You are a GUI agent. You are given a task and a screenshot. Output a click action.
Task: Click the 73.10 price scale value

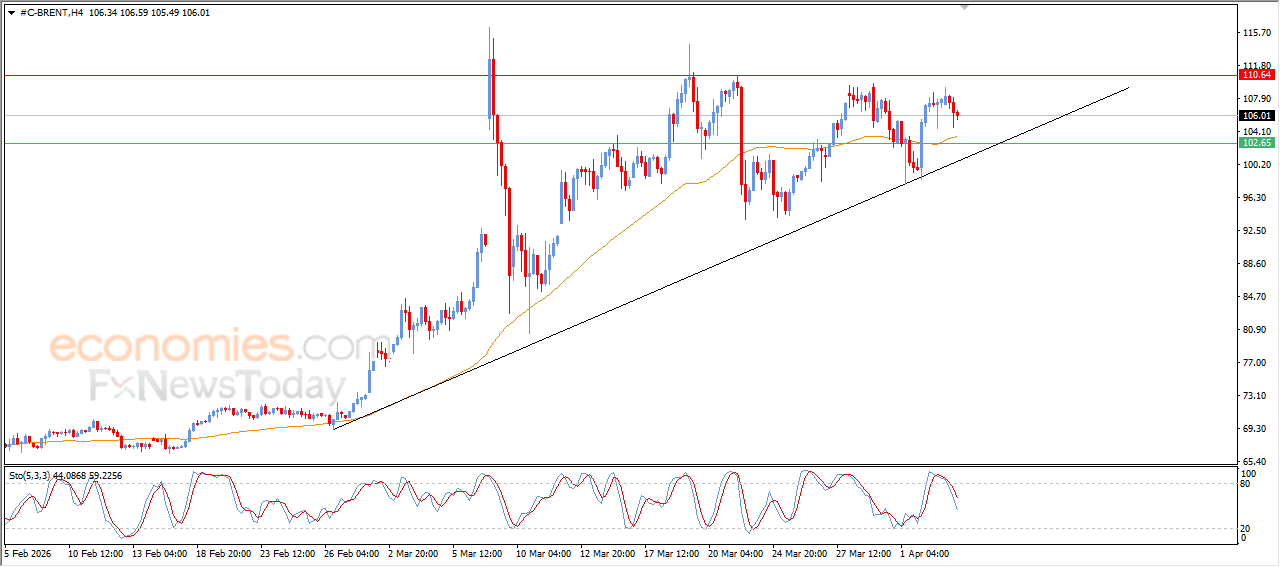coord(1254,396)
